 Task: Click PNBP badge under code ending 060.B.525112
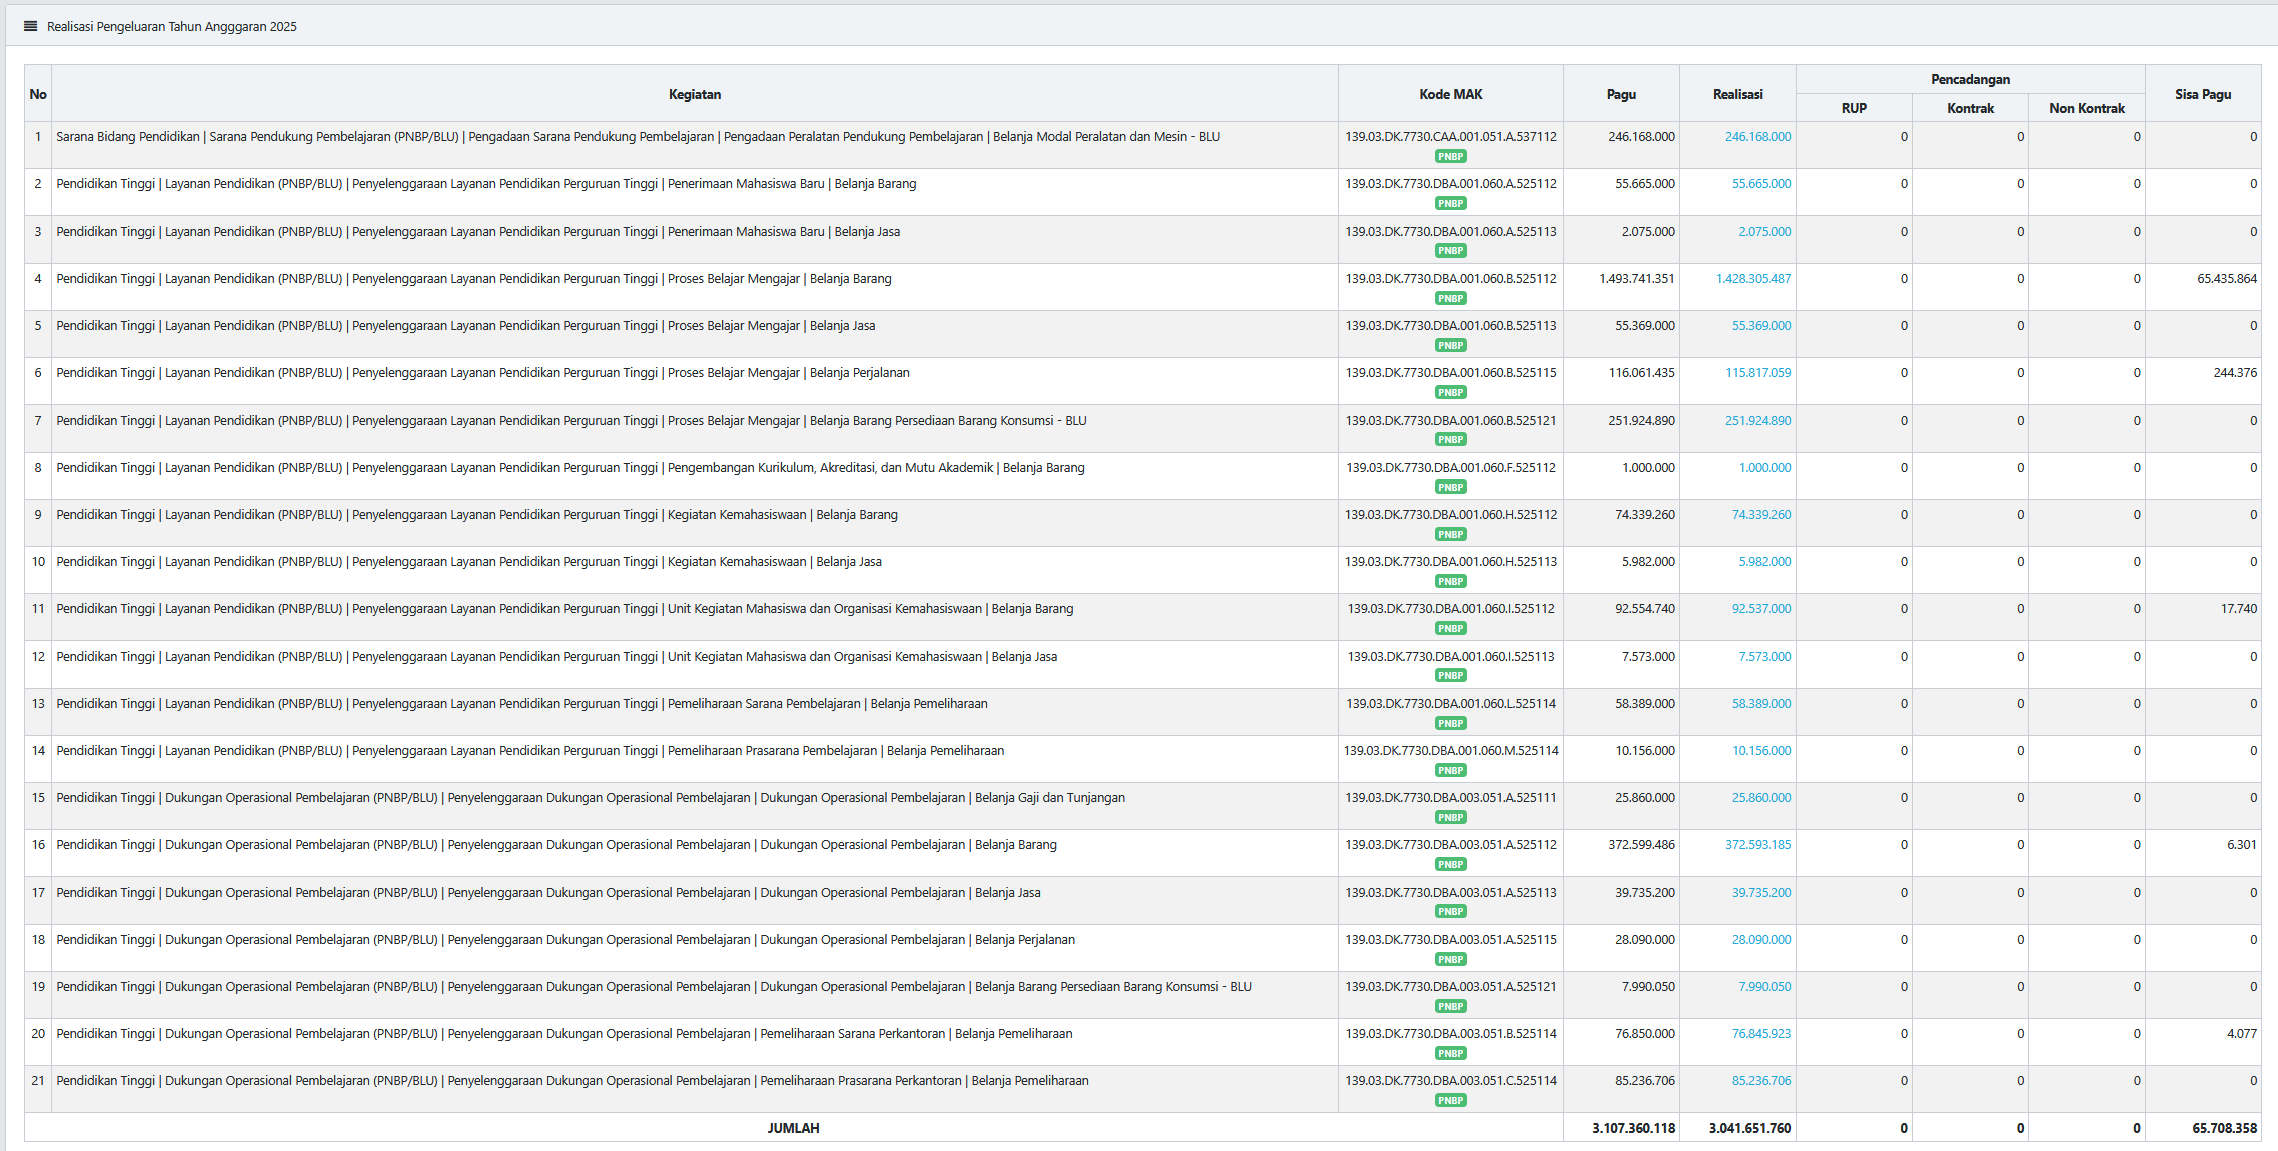1450,298
